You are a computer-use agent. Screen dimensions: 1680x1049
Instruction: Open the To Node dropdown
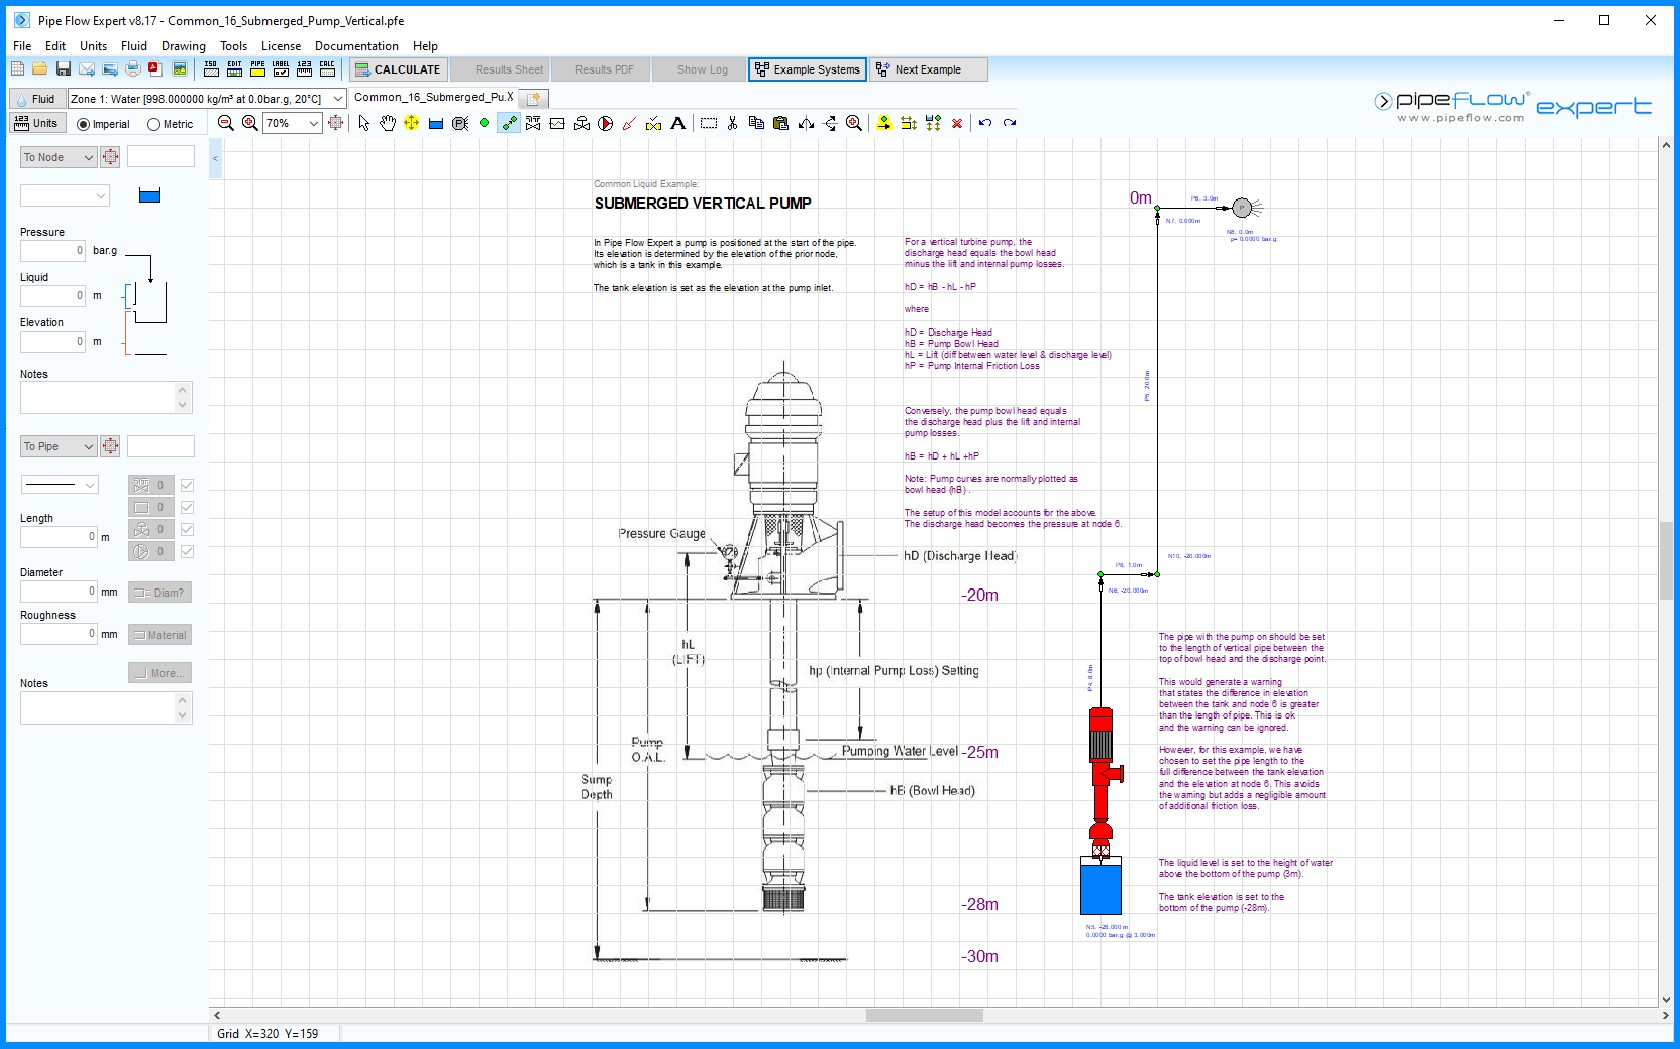(58, 157)
